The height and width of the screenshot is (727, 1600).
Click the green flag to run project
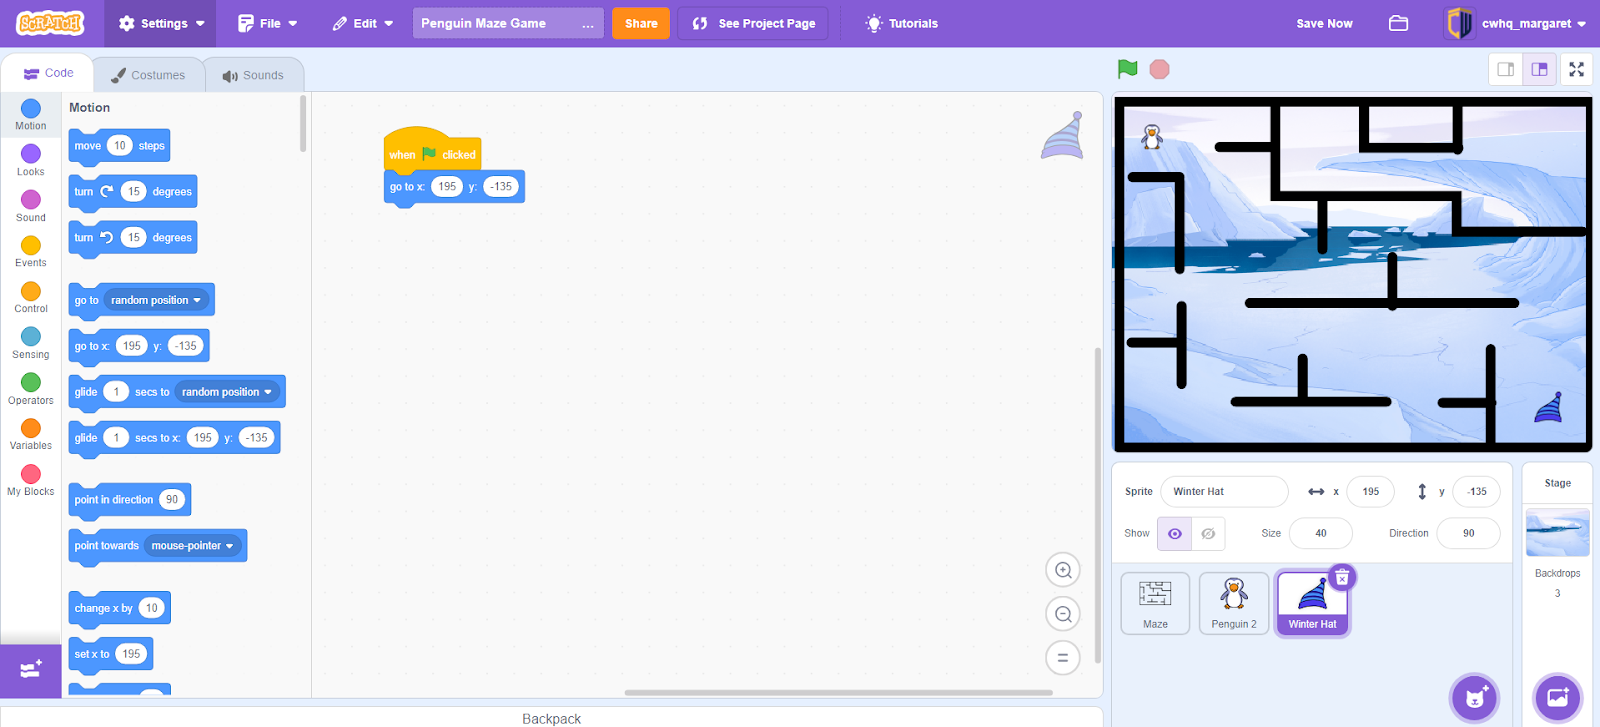(1128, 69)
